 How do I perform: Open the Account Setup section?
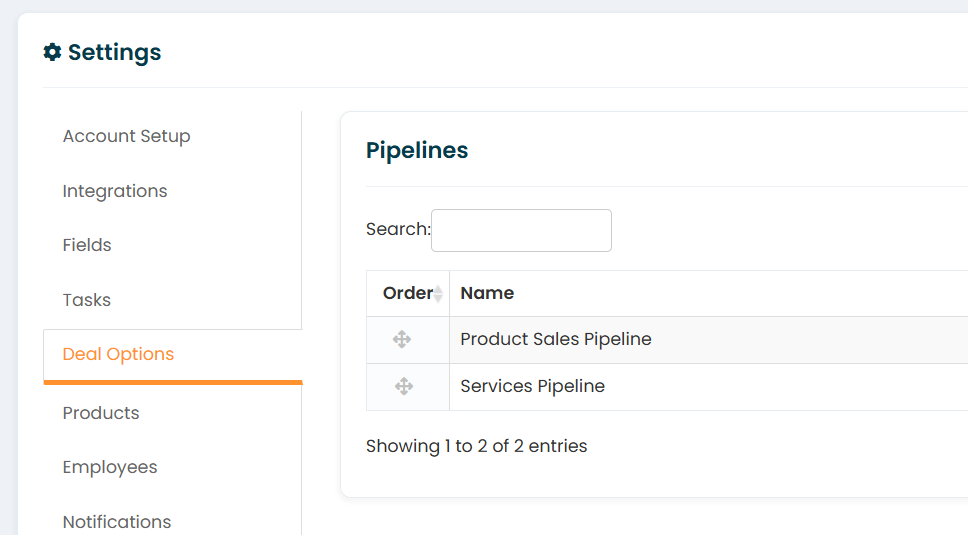pyautogui.click(x=127, y=136)
